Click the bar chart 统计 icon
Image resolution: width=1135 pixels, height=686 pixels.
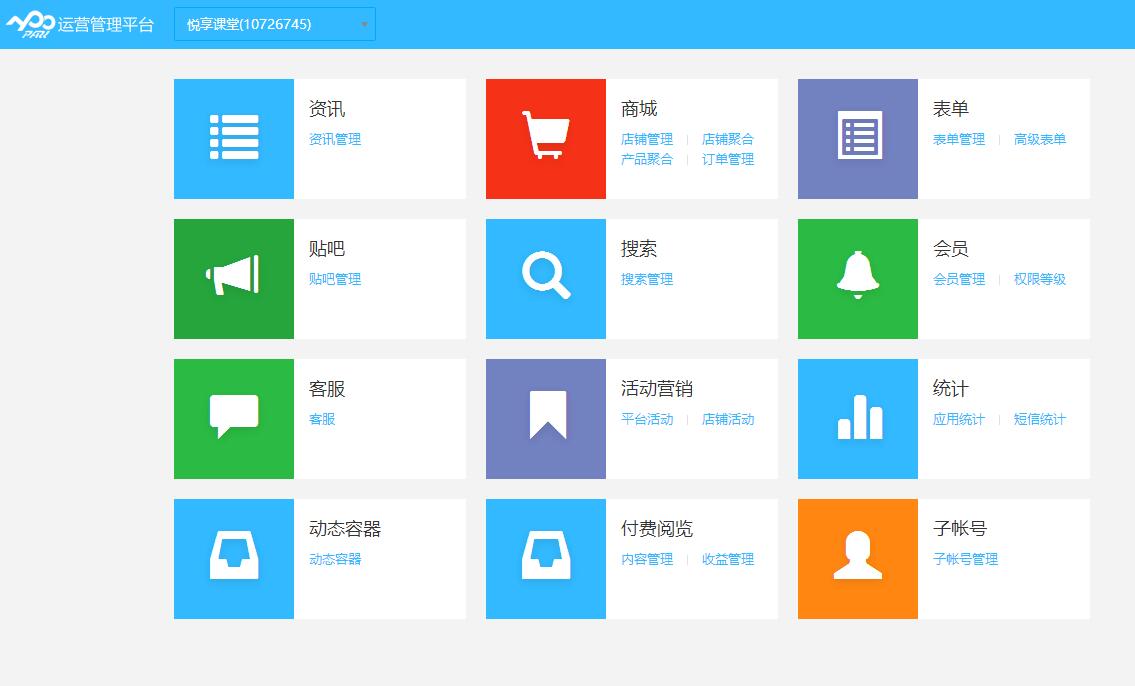coord(858,418)
